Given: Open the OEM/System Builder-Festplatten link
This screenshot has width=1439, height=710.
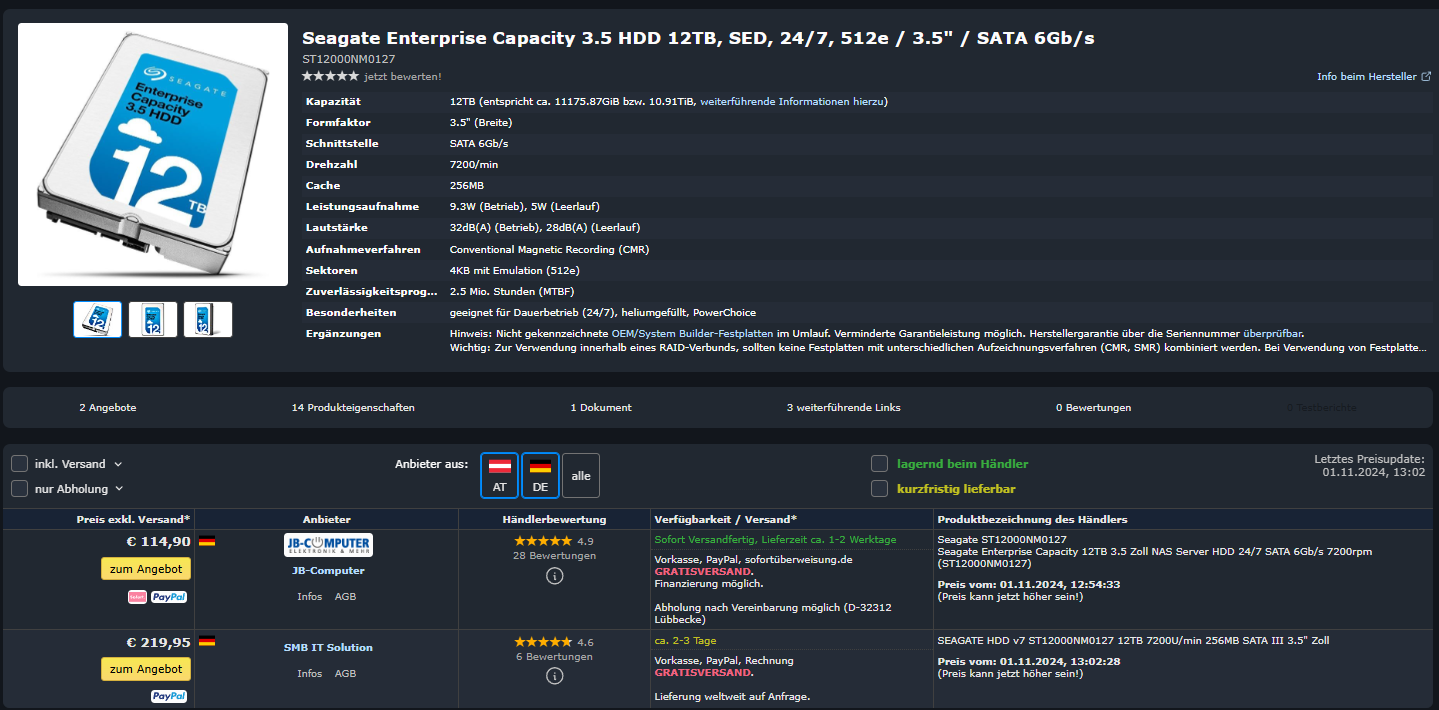Looking at the screenshot, I should coord(694,333).
